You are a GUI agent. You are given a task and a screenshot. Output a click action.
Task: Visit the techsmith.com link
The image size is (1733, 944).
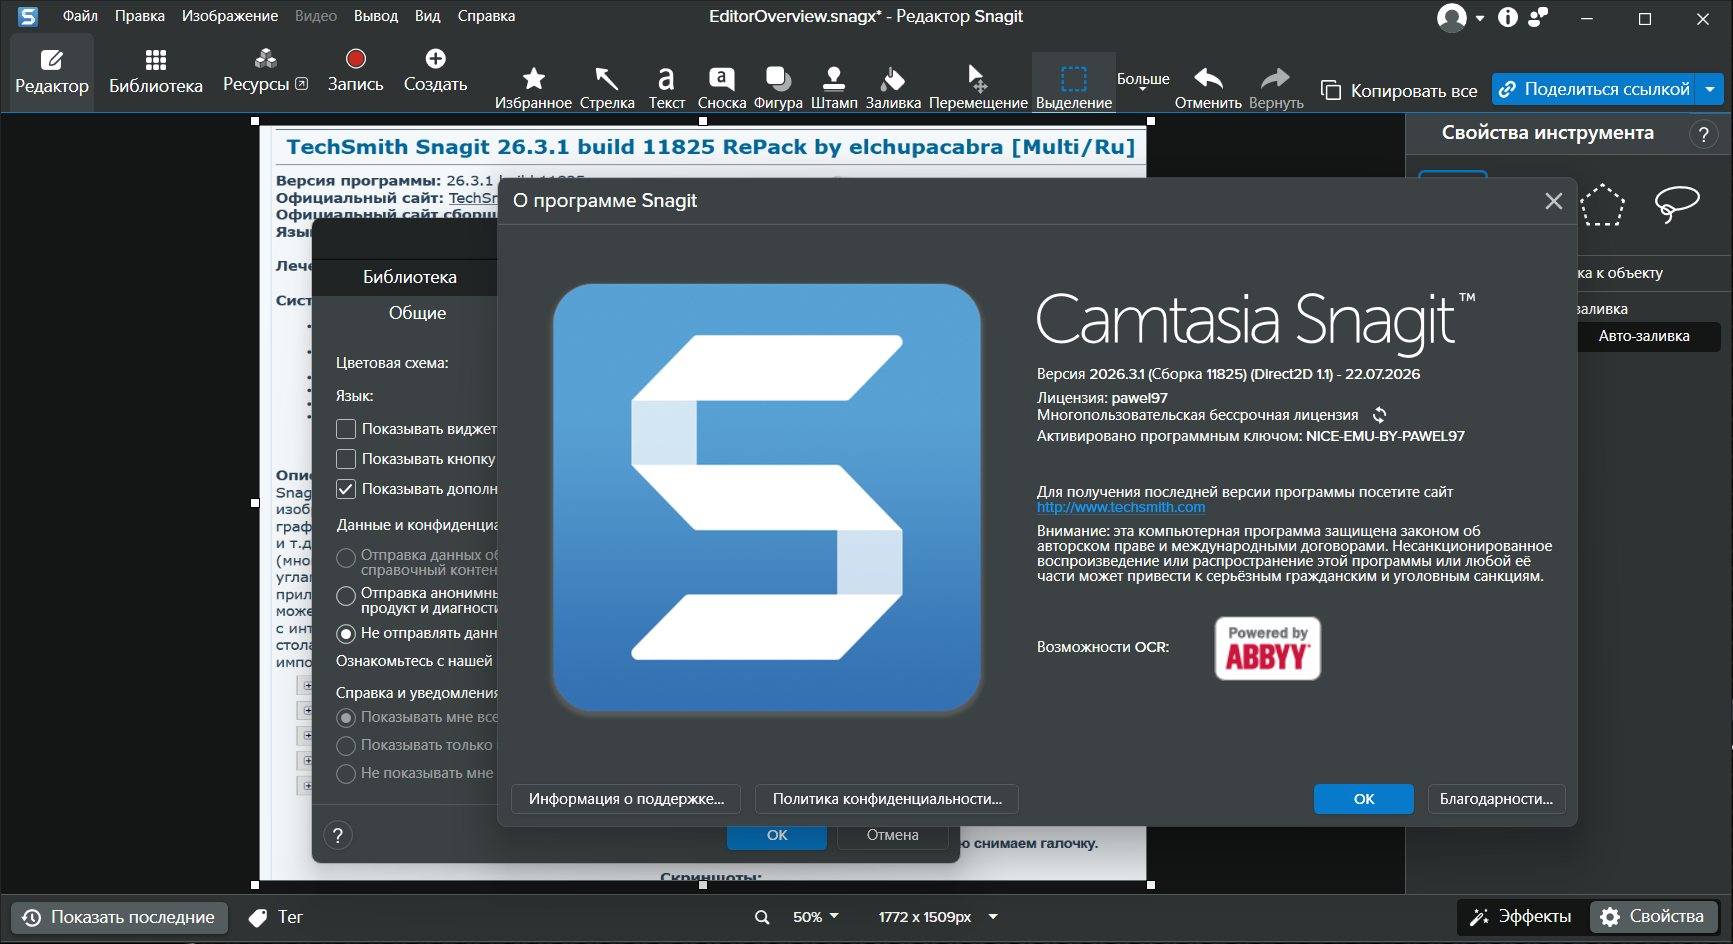point(1121,507)
